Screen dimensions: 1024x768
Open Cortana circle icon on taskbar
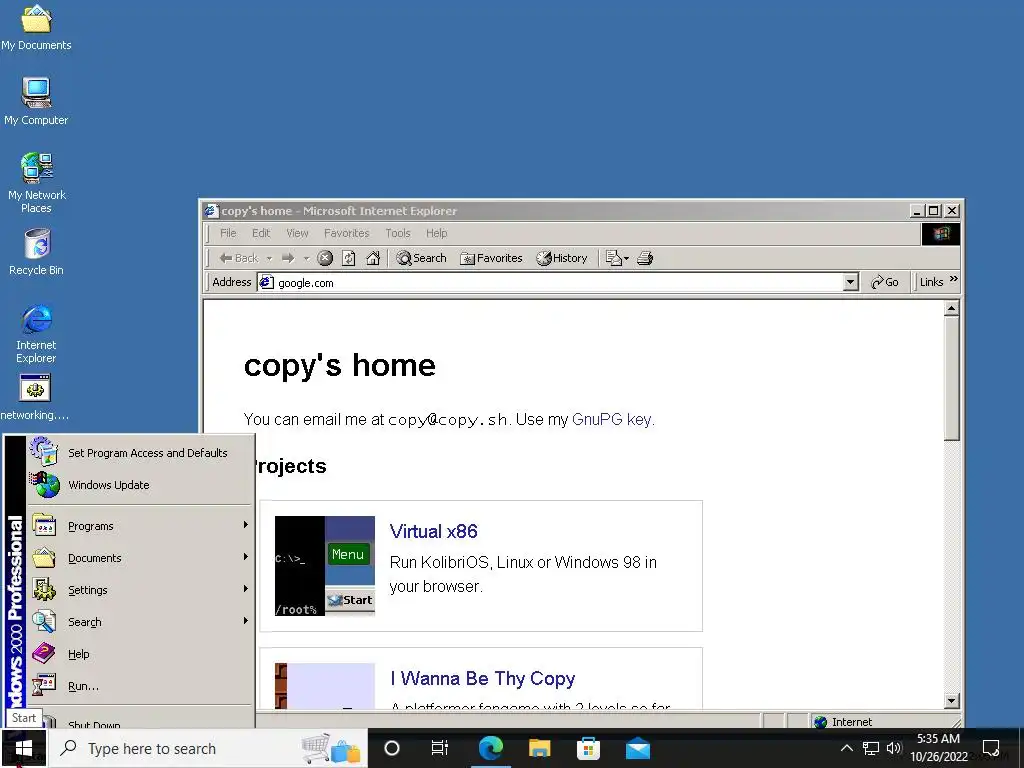point(392,748)
